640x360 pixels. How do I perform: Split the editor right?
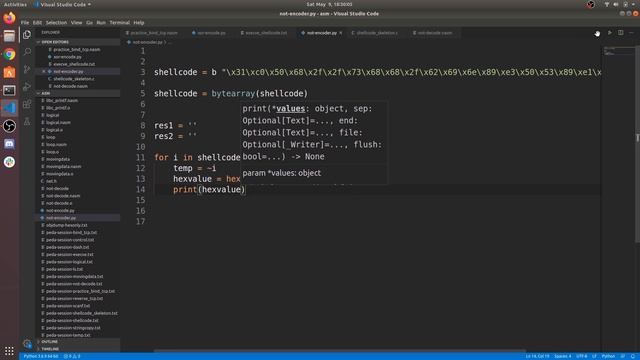(620, 33)
